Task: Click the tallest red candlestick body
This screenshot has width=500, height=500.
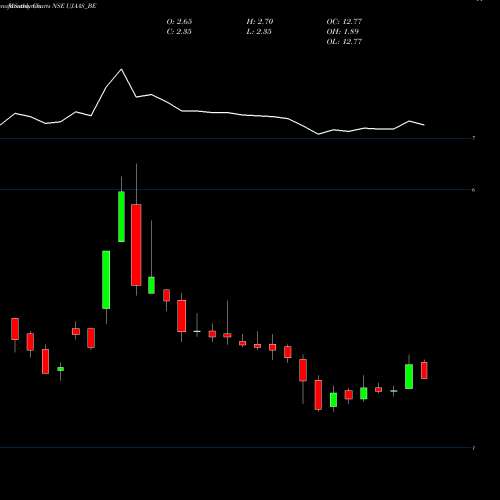Action: [136, 245]
